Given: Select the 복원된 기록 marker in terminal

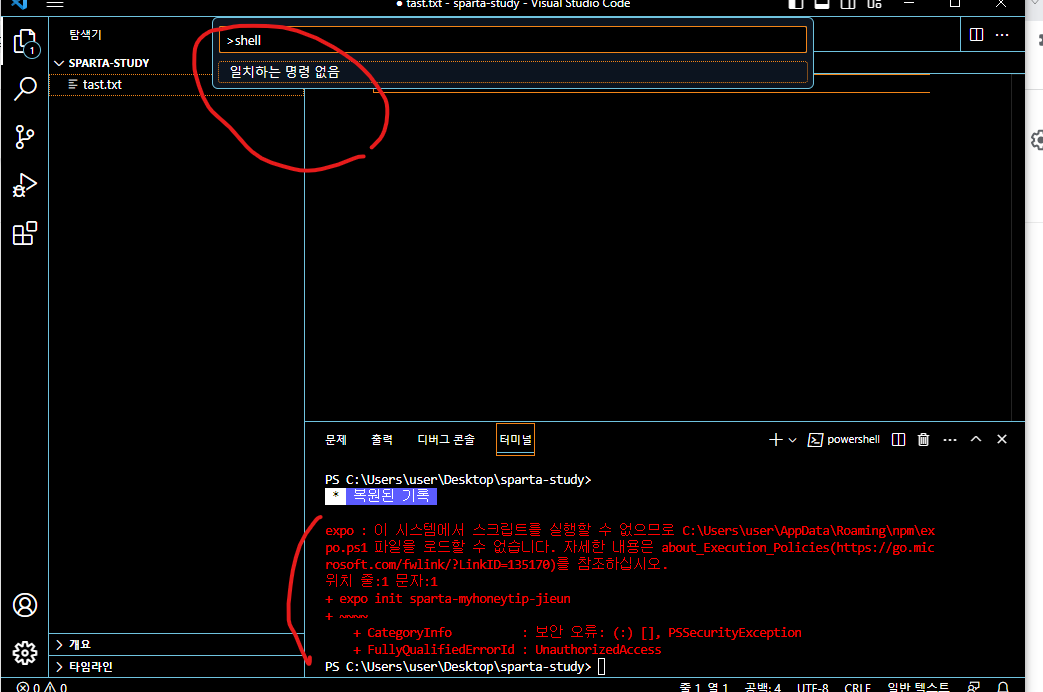Looking at the screenshot, I should [380, 496].
